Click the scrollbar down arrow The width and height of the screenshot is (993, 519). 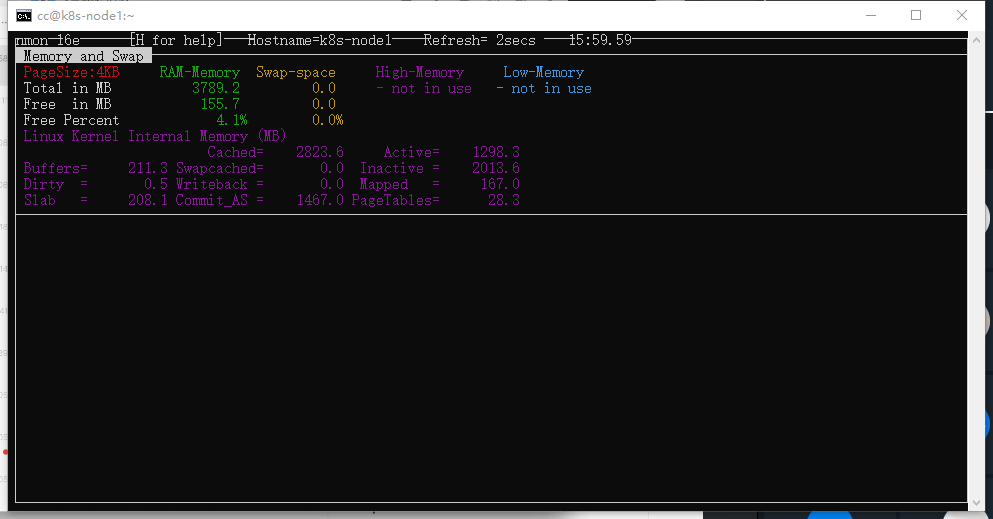click(x=975, y=503)
